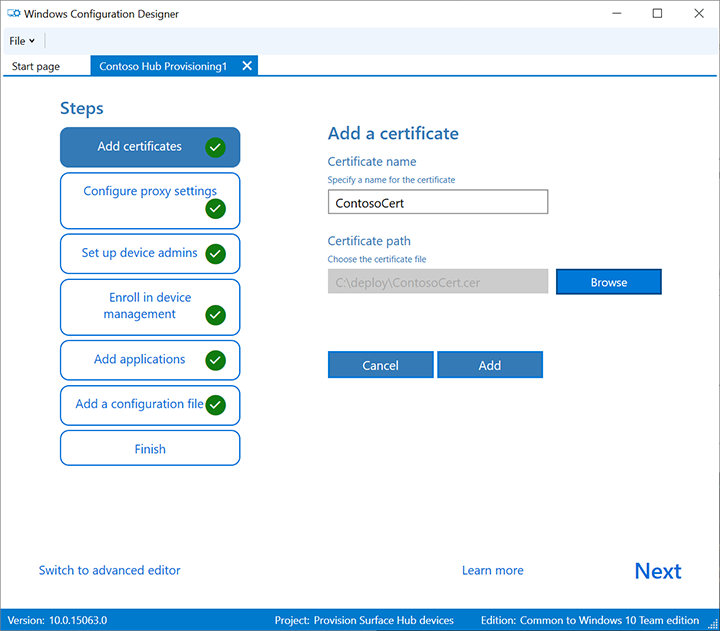720x631 pixels.
Task: Follow the Learn more link
Action: 492,570
